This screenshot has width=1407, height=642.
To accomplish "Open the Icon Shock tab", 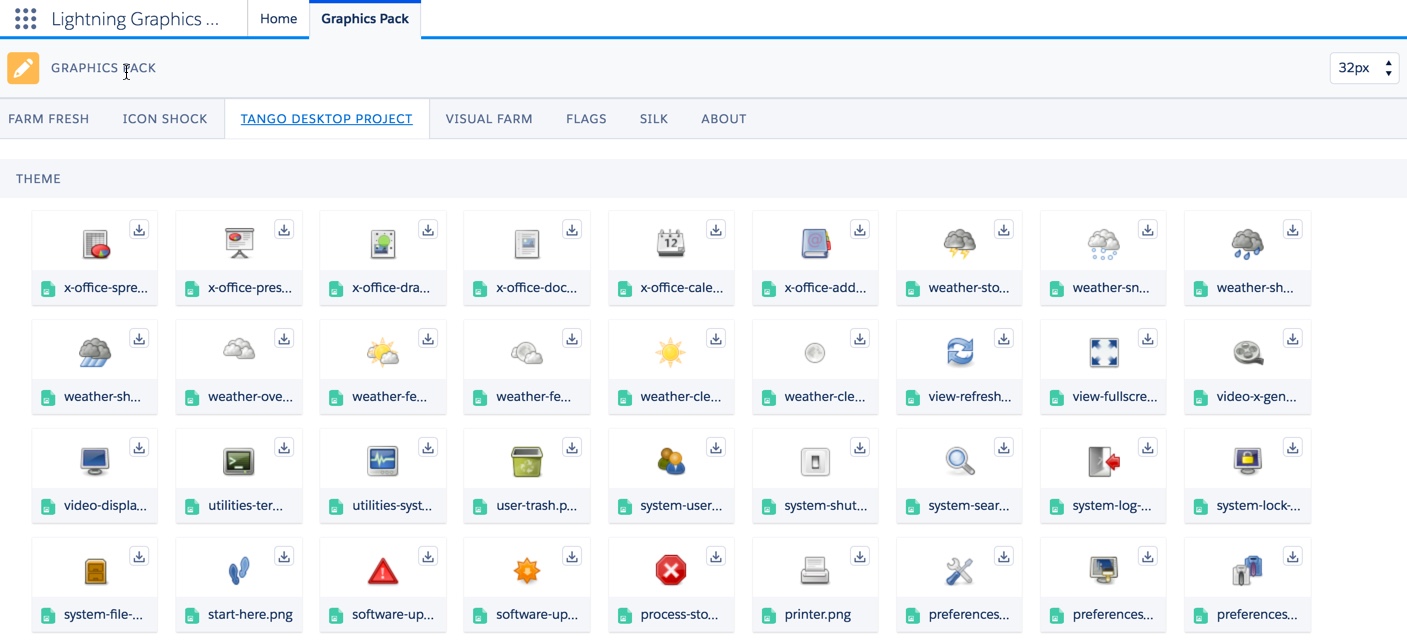I will (x=165, y=119).
